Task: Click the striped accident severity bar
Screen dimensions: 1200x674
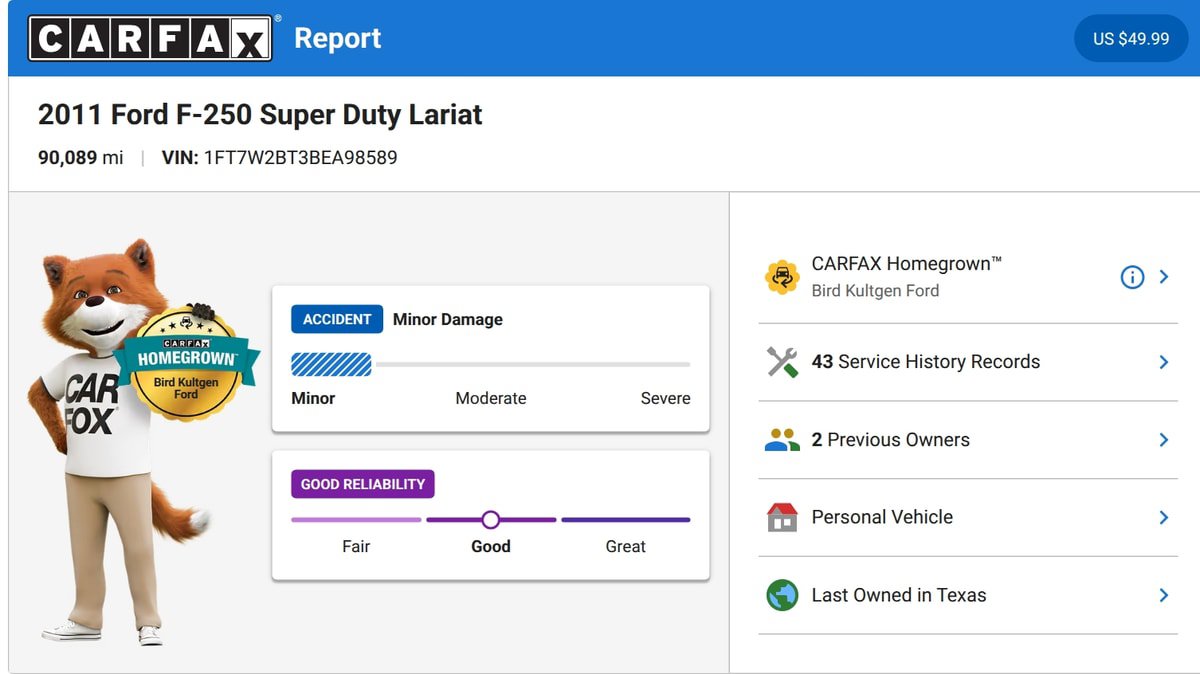Action: coord(331,365)
